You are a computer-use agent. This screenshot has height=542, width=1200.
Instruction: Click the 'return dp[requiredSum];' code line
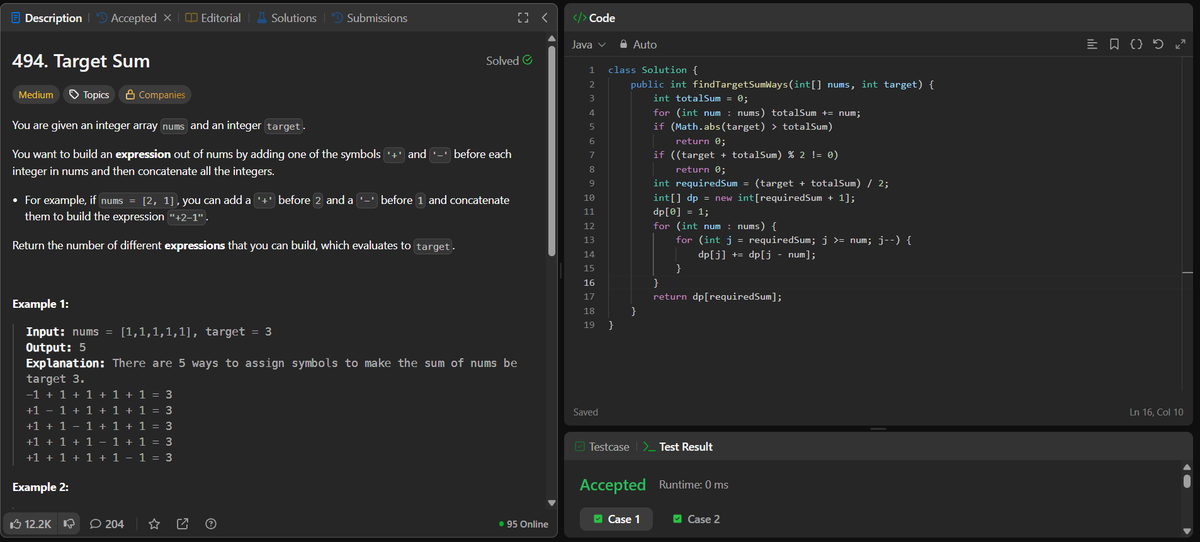tap(717, 297)
